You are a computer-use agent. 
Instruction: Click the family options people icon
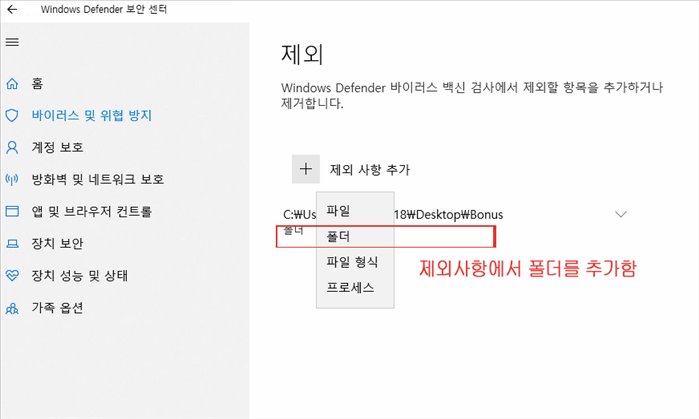point(12,308)
